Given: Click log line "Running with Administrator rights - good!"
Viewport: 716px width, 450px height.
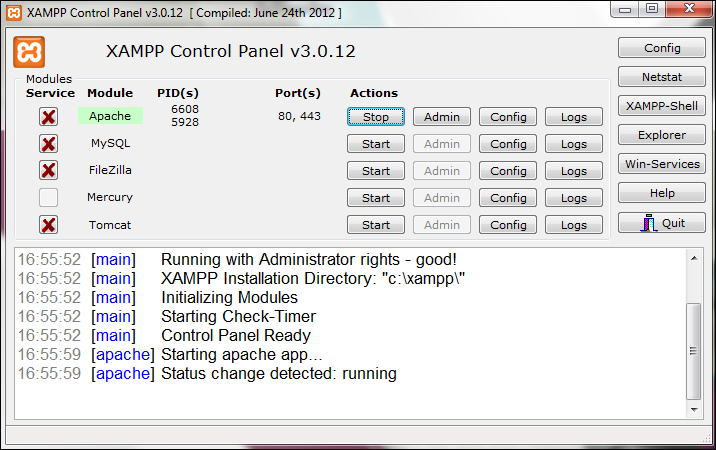Looking at the screenshot, I should (x=309, y=259).
